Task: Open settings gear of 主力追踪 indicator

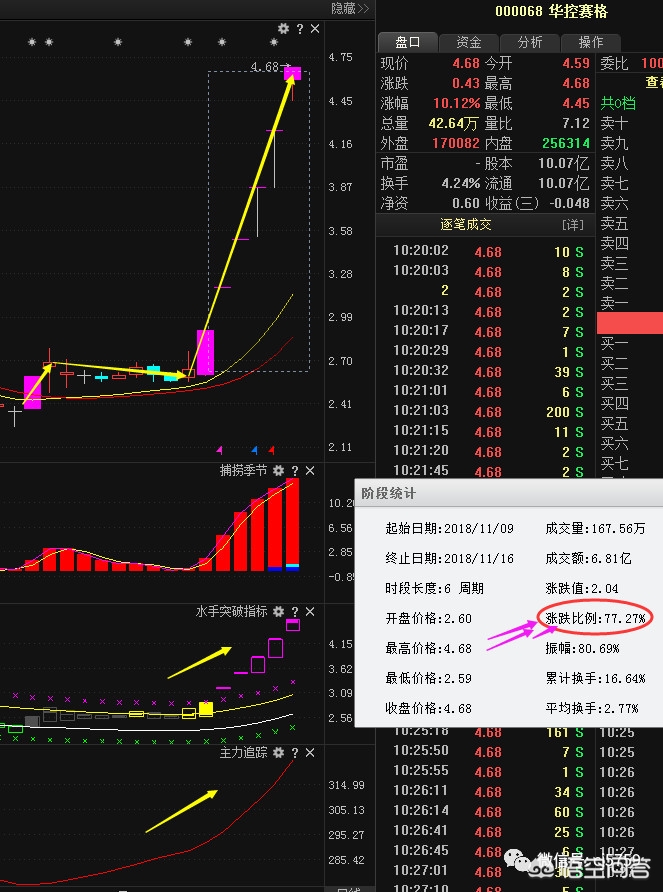Action: pyautogui.click(x=279, y=752)
